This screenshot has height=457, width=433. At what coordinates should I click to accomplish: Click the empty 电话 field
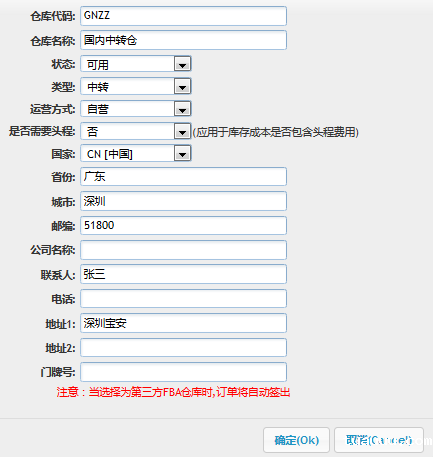point(183,299)
